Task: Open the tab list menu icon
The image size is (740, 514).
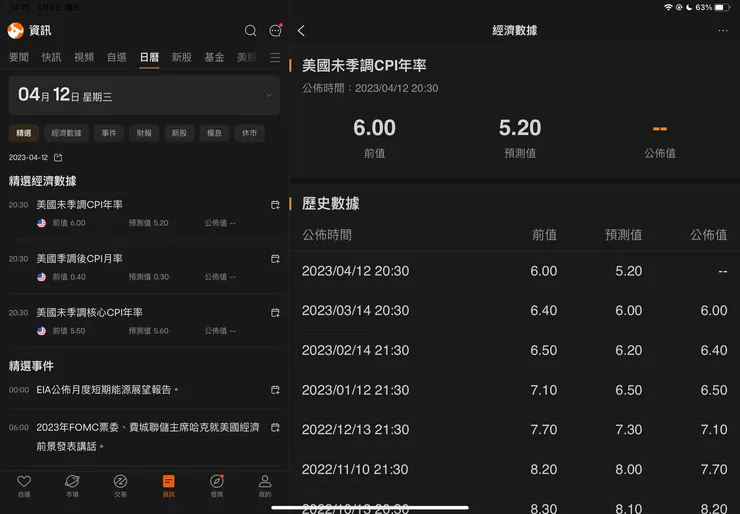Action: click(275, 58)
